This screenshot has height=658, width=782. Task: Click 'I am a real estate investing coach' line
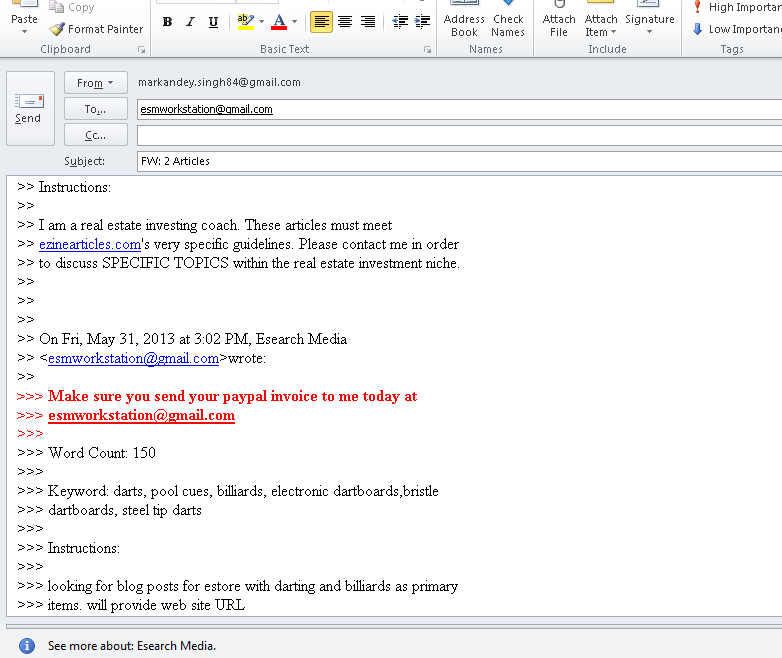pyautogui.click(x=215, y=225)
